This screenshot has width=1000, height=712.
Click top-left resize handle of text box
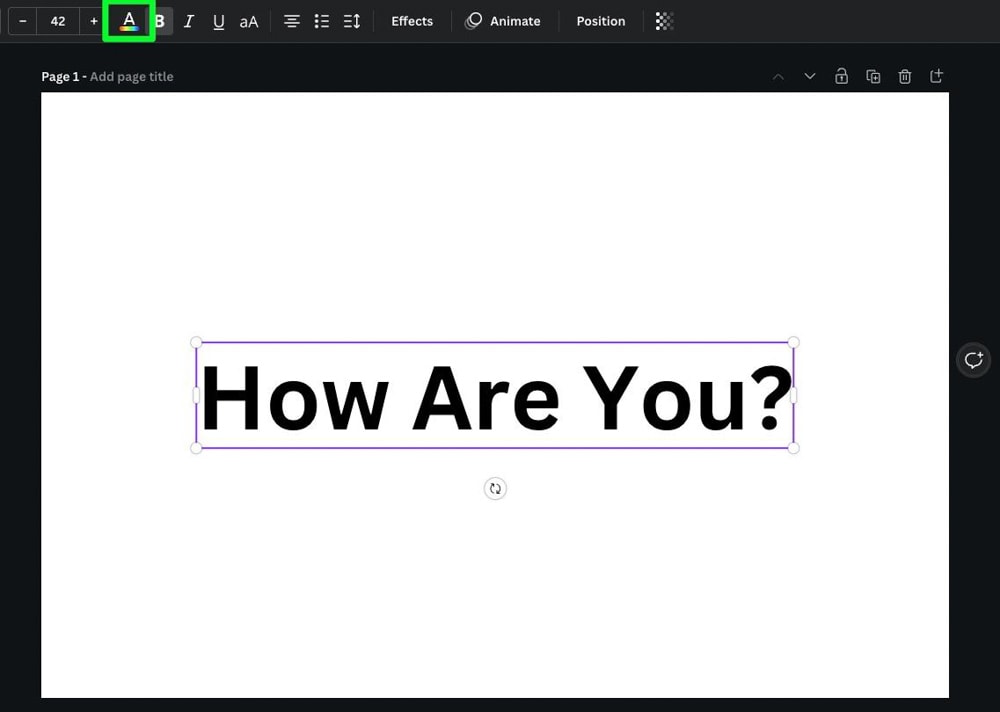pyautogui.click(x=196, y=343)
